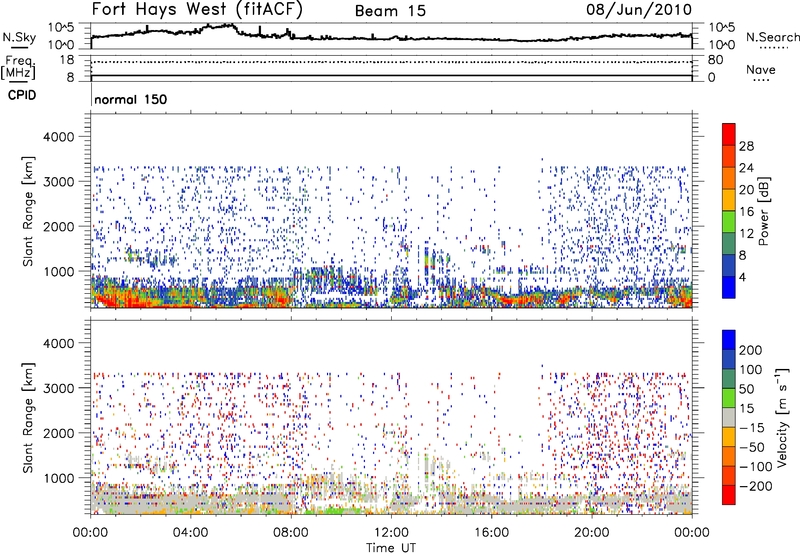The height and width of the screenshot is (554, 800).
Task: Pick the red top segment of the Power colorbar
Action: (x=729, y=134)
